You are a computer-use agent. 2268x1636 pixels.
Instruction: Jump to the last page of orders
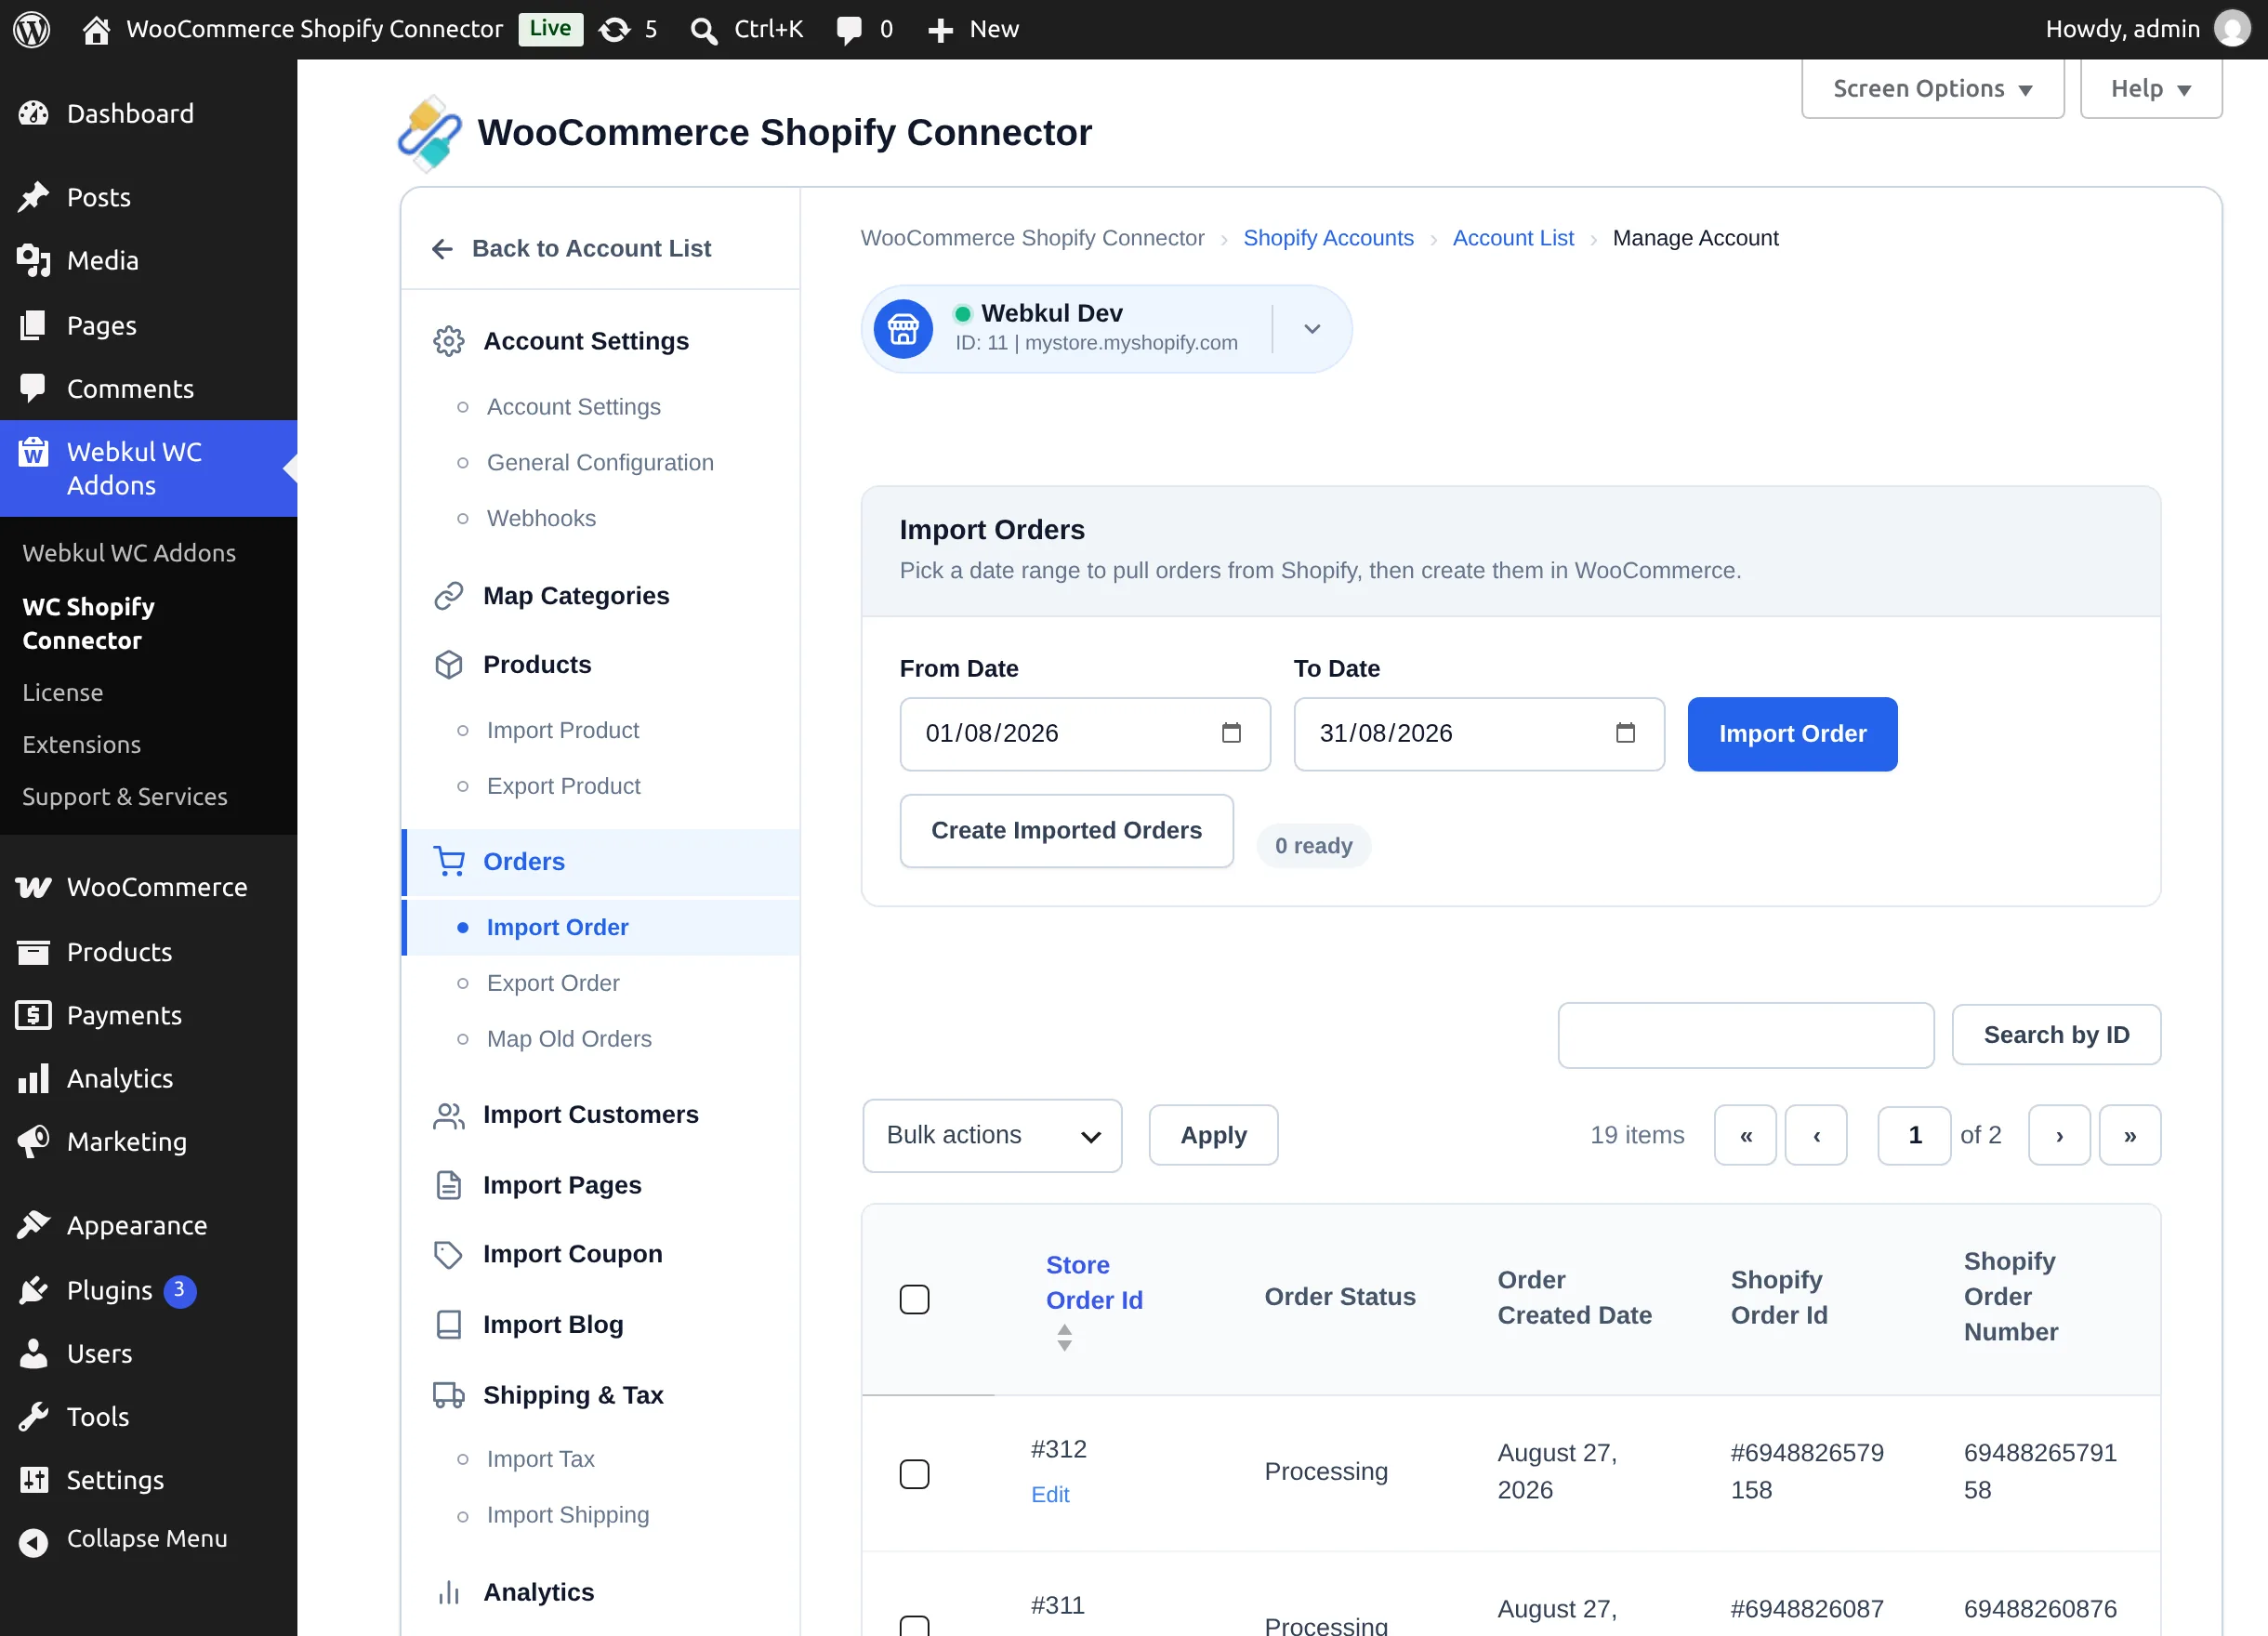pyautogui.click(x=2130, y=1135)
